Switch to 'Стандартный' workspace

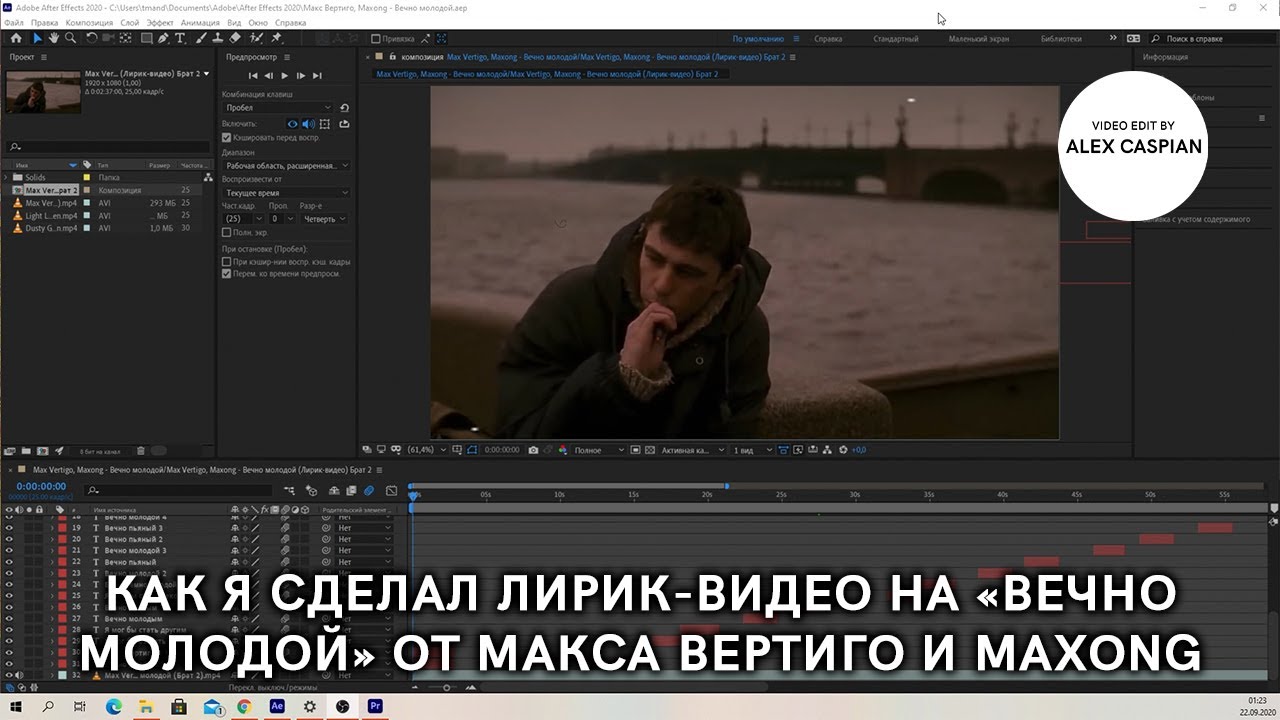point(895,39)
